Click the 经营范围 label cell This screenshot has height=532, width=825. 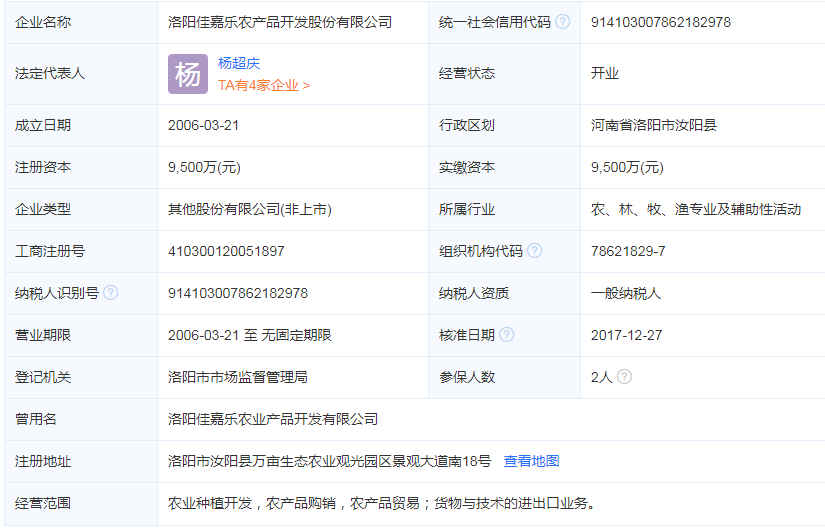tap(81, 504)
